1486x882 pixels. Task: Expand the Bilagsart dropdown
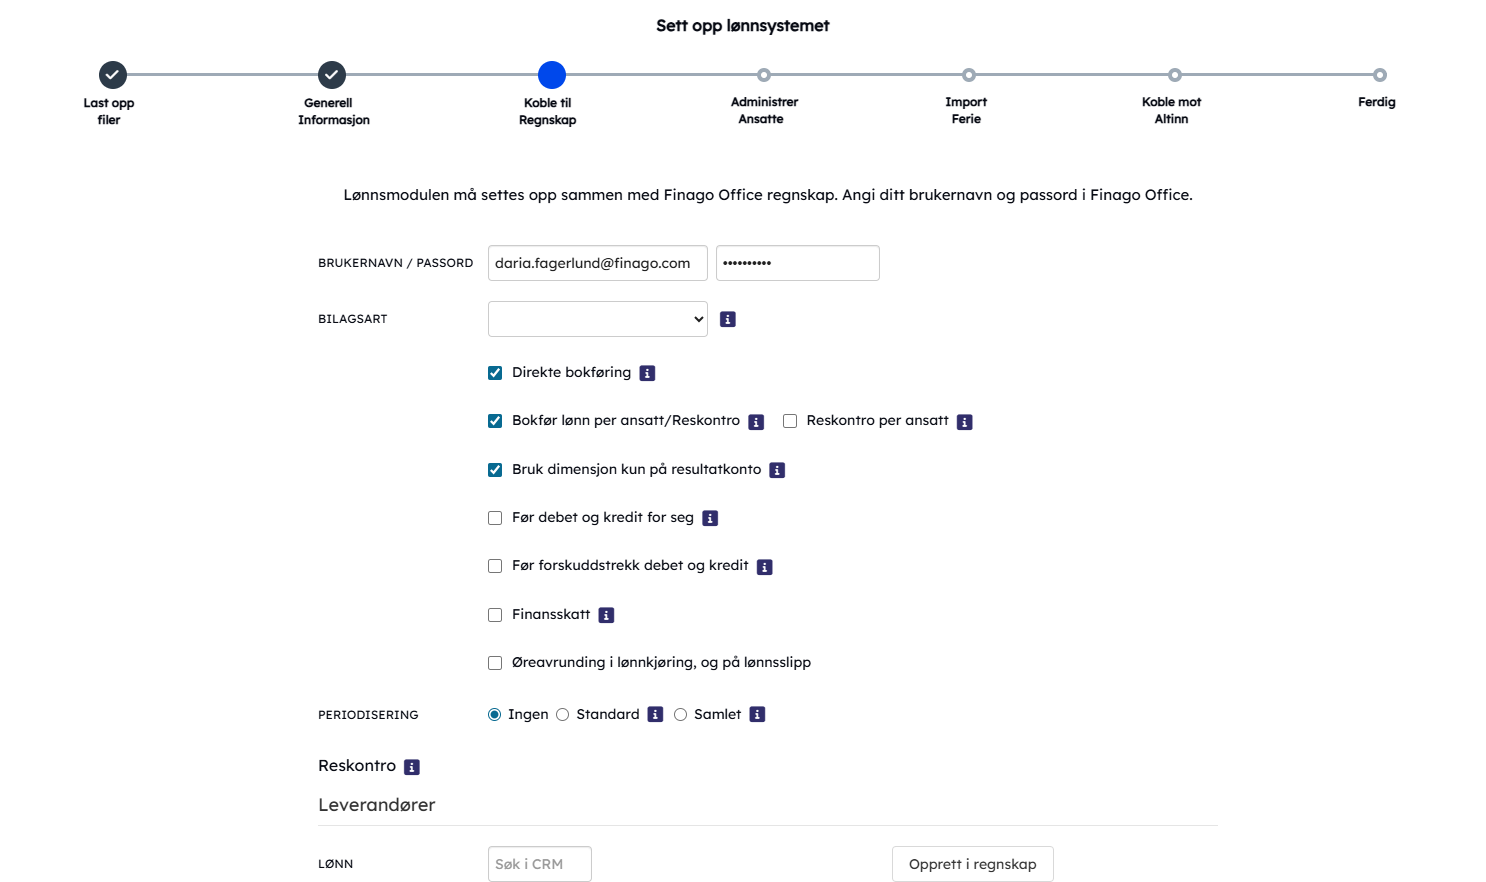click(598, 319)
